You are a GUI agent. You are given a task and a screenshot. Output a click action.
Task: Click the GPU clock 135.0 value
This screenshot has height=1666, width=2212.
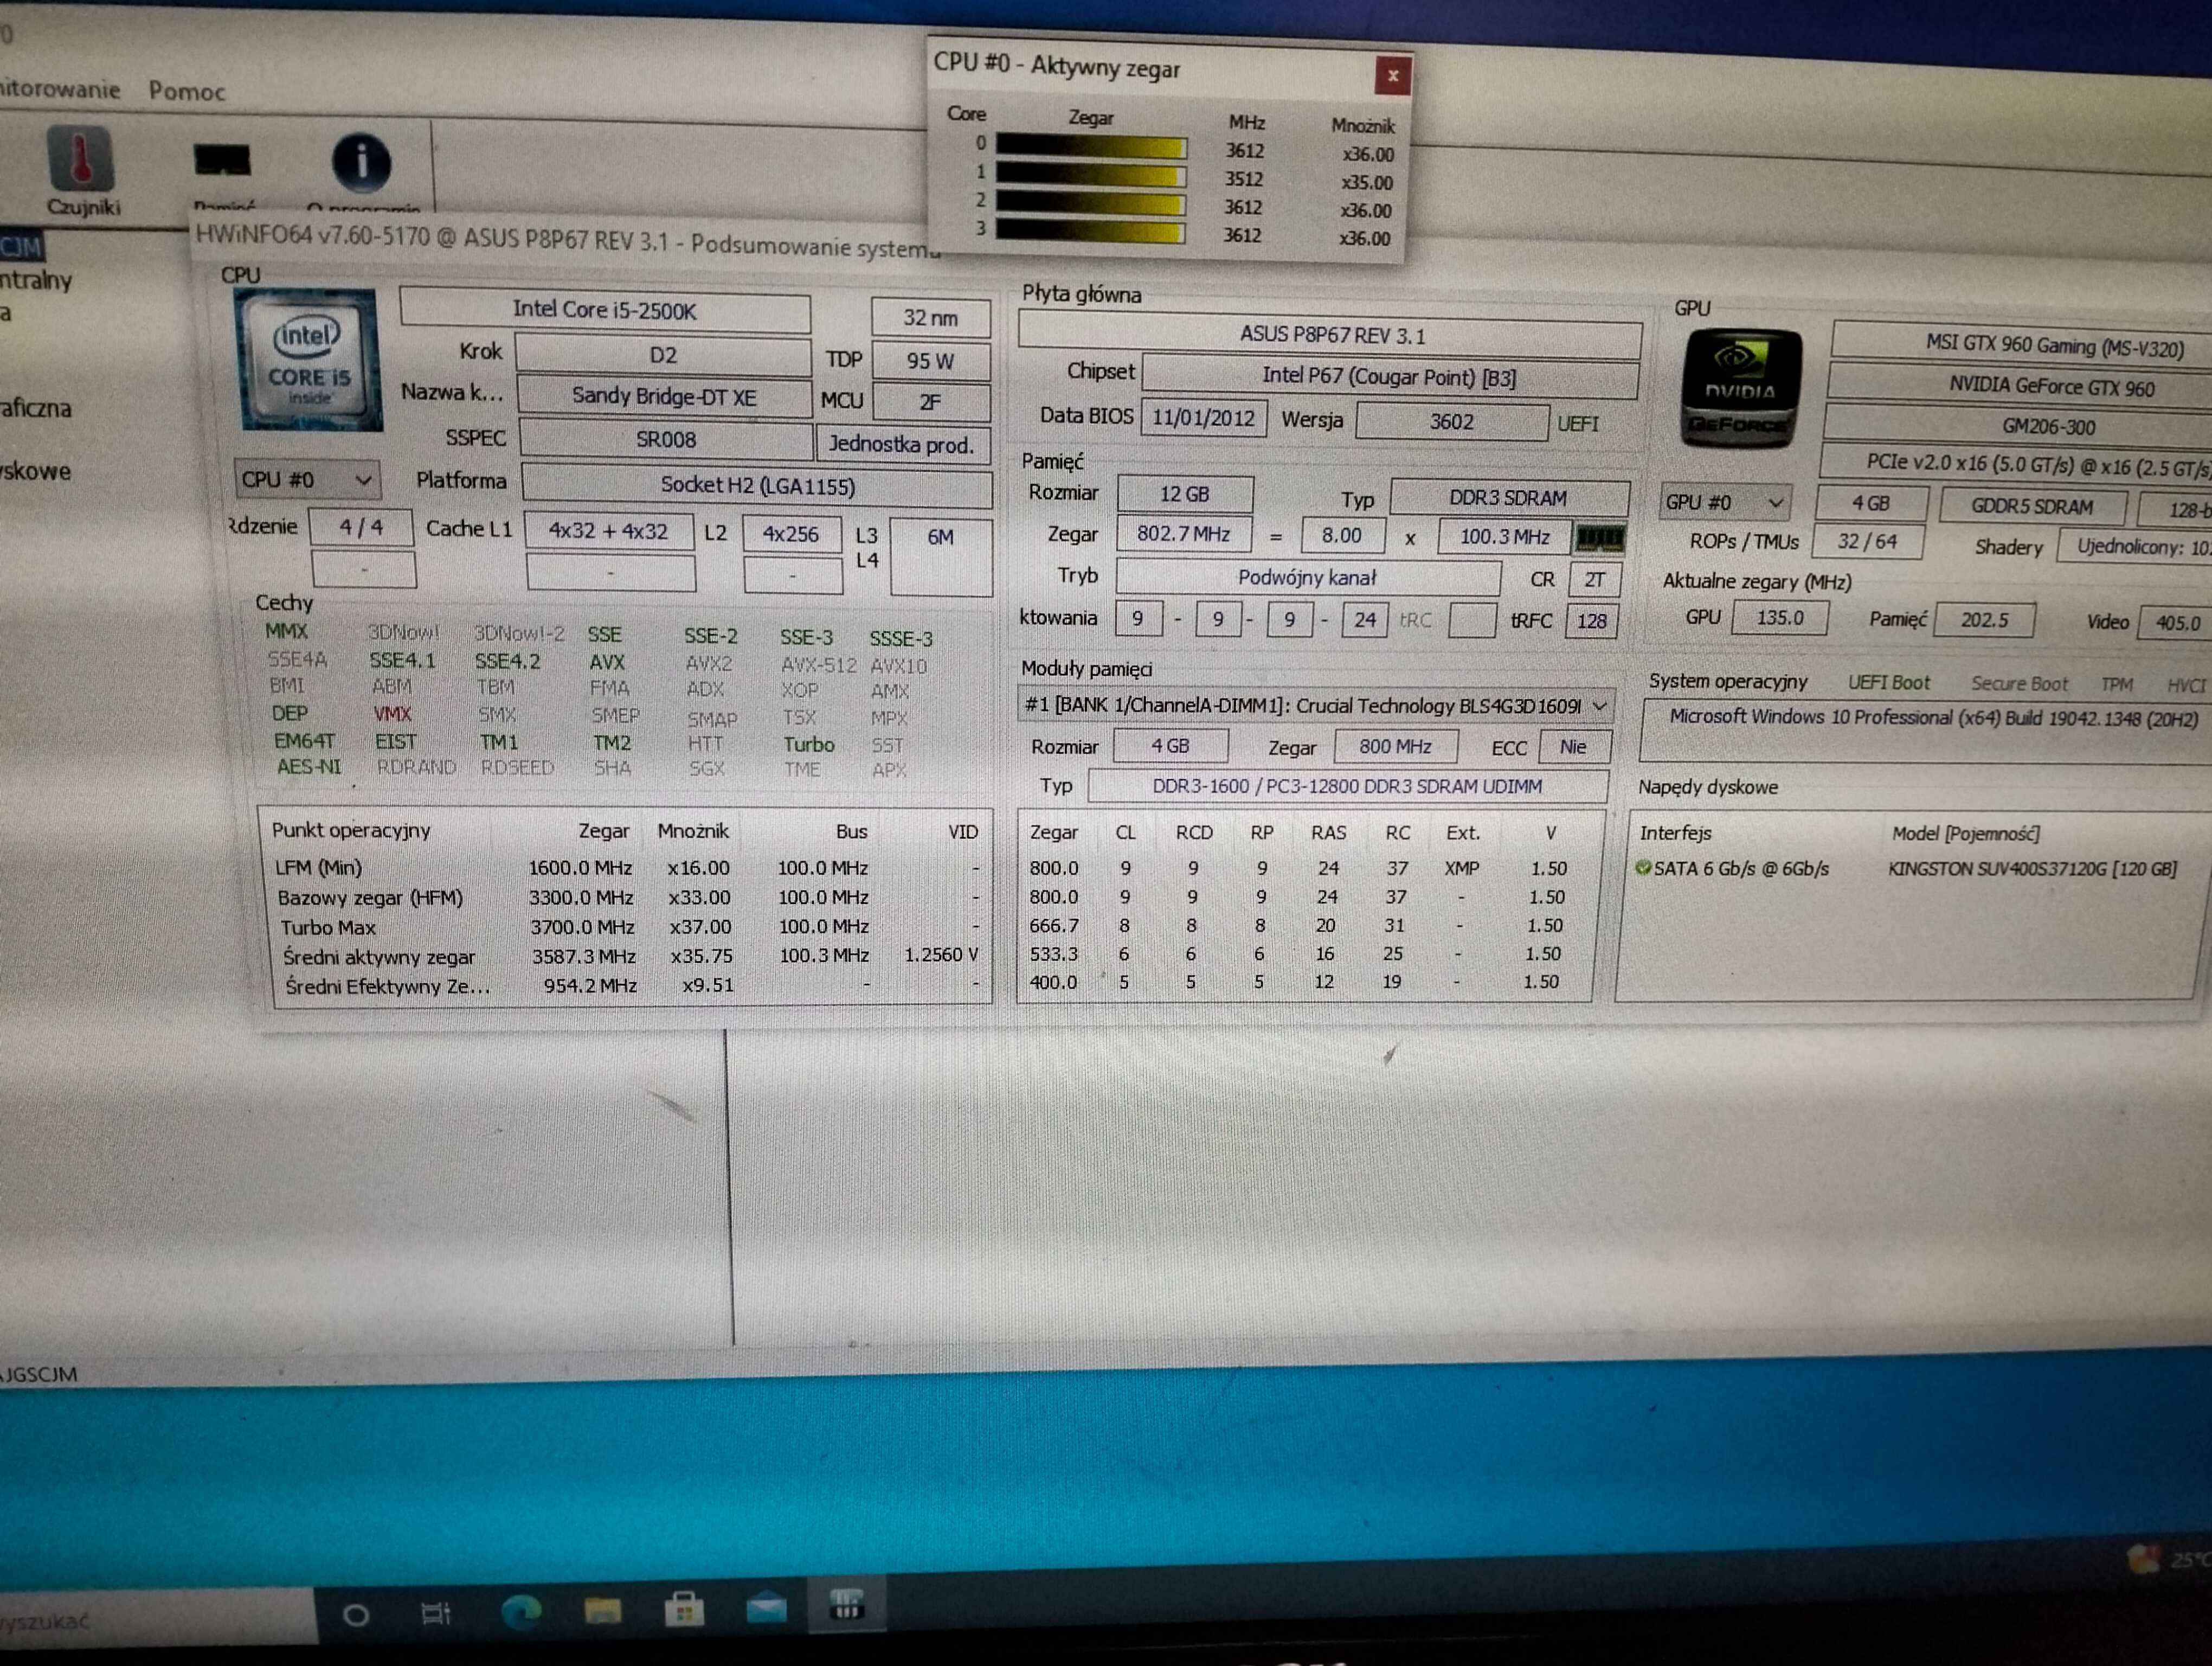coord(1780,618)
